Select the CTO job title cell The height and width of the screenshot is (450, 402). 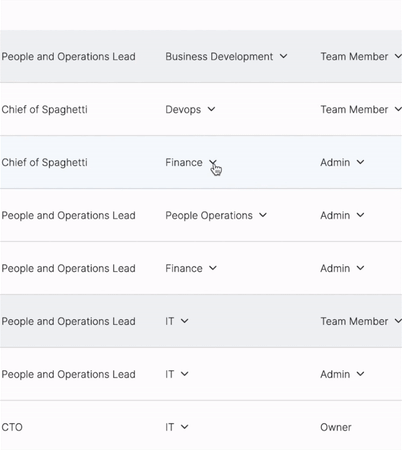tap(12, 427)
